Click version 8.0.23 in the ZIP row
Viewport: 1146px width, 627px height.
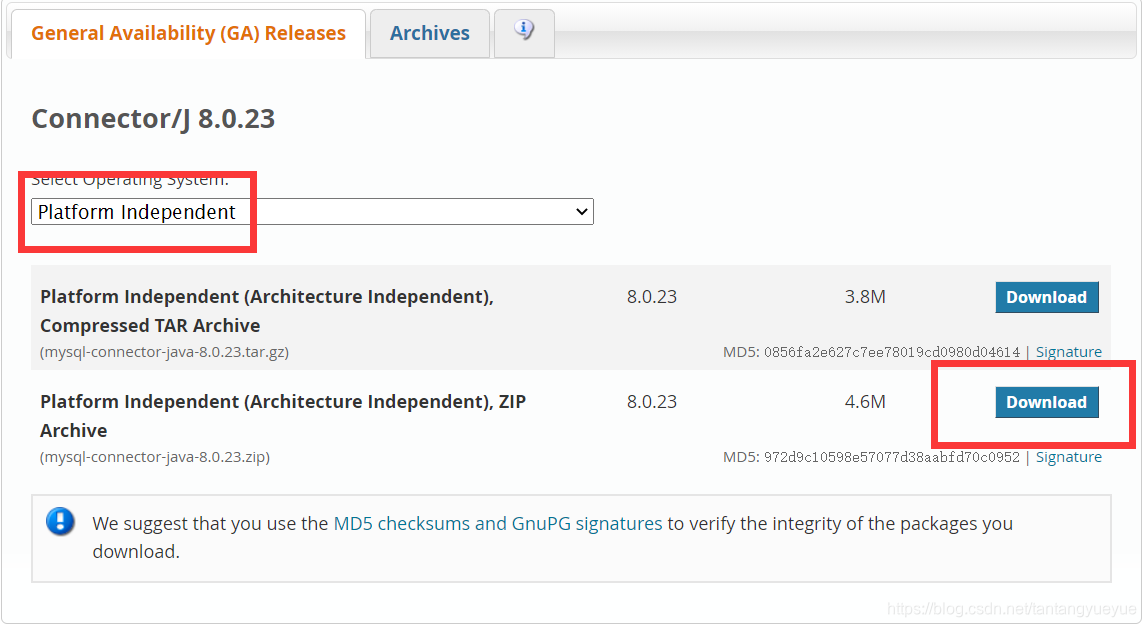652,403
